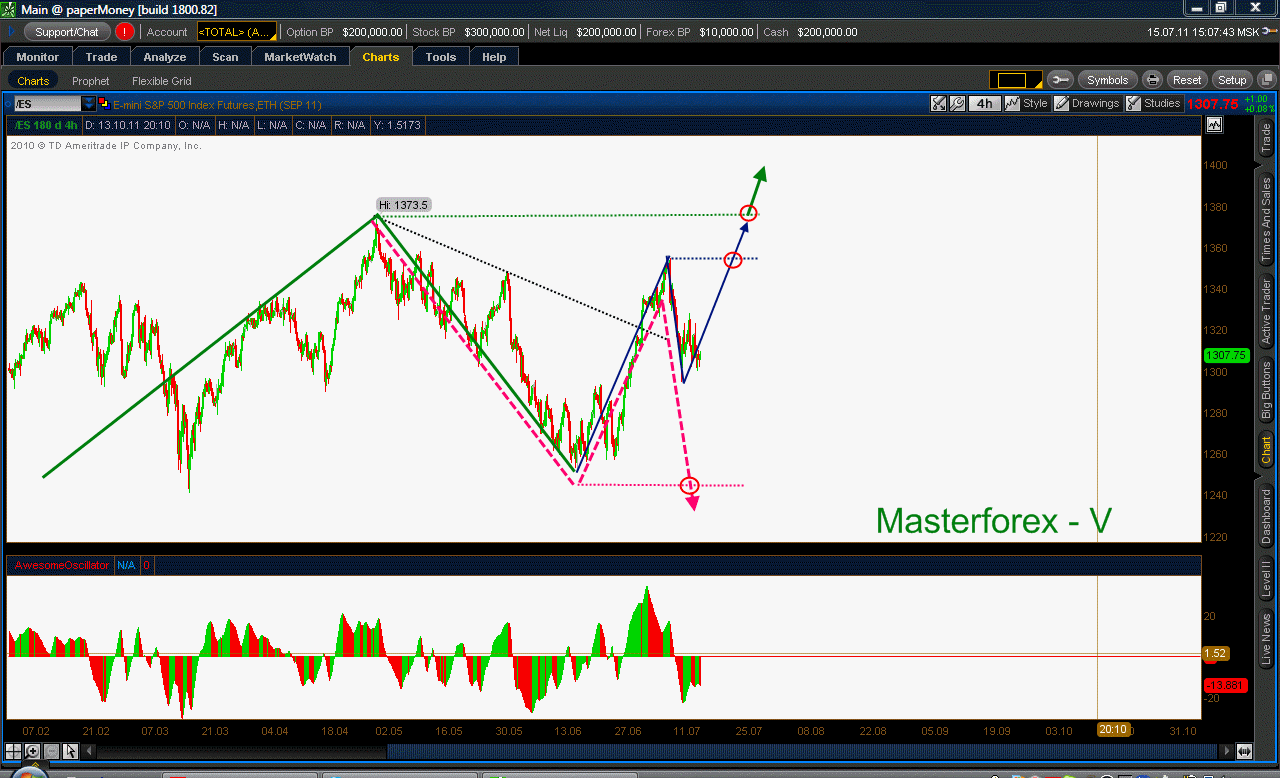Click the Reset button
This screenshot has width=1280, height=778.
pos(1187,80)
